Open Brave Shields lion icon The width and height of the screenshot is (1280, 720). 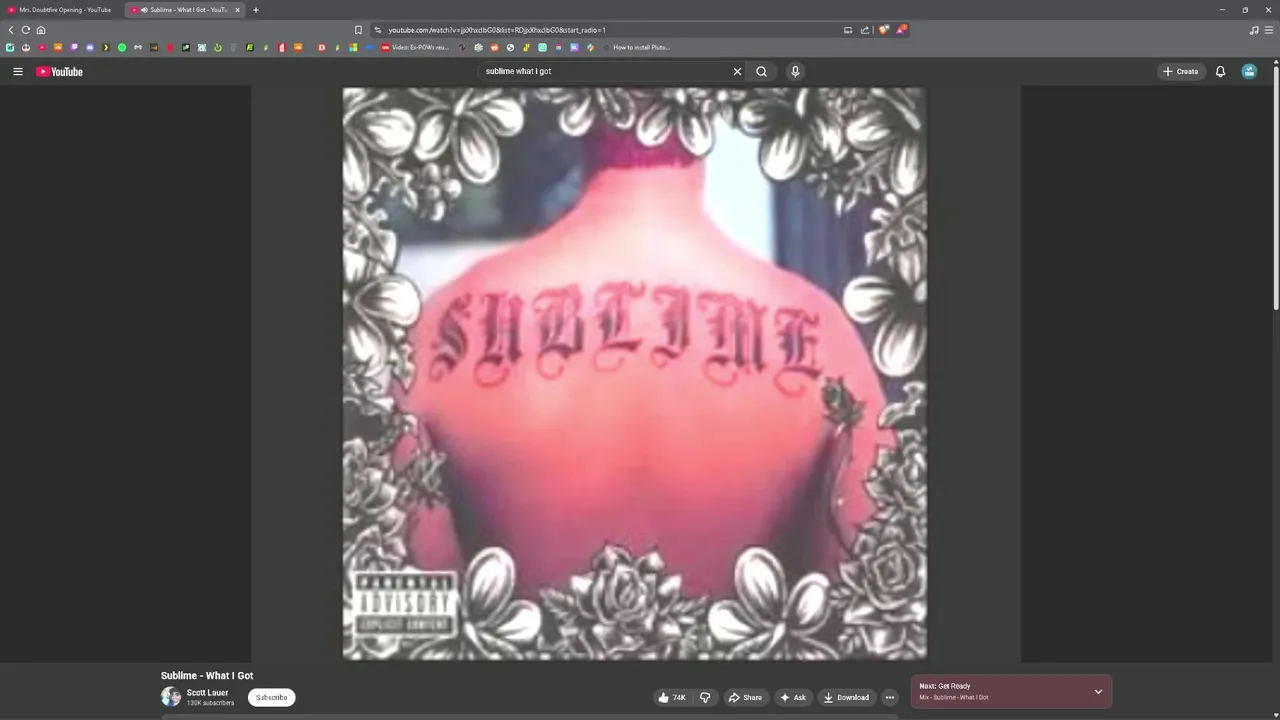883,30
